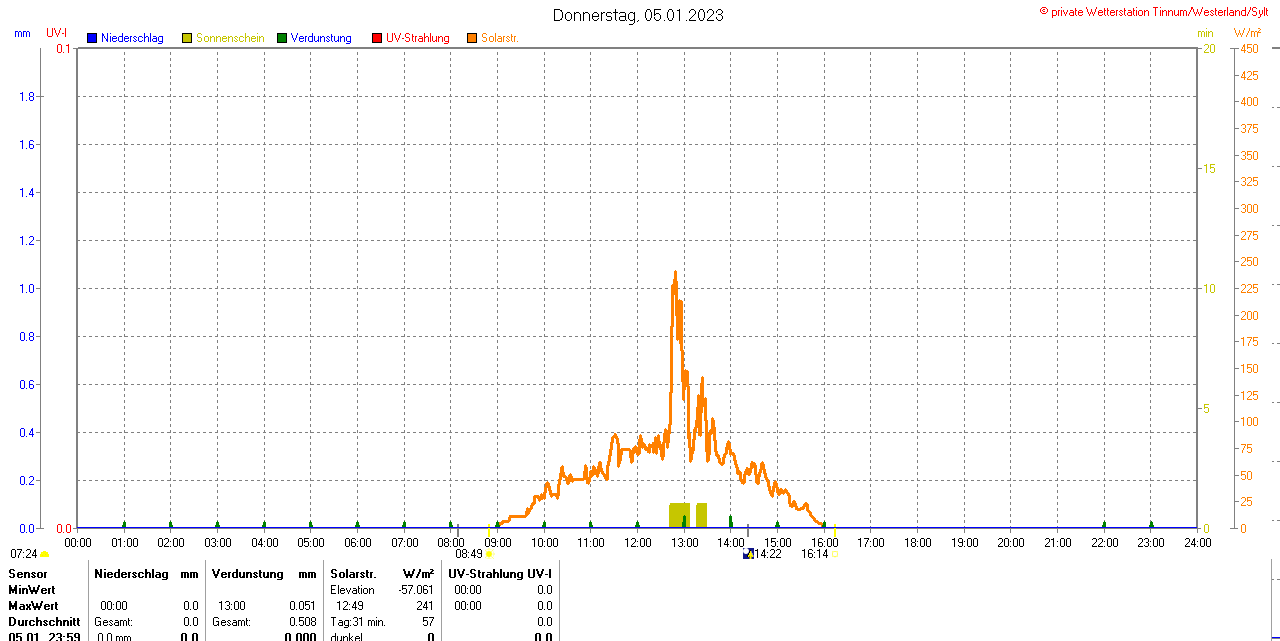
Task: Click the red UV-Strahlung legend square
Action: pos(377,38)
